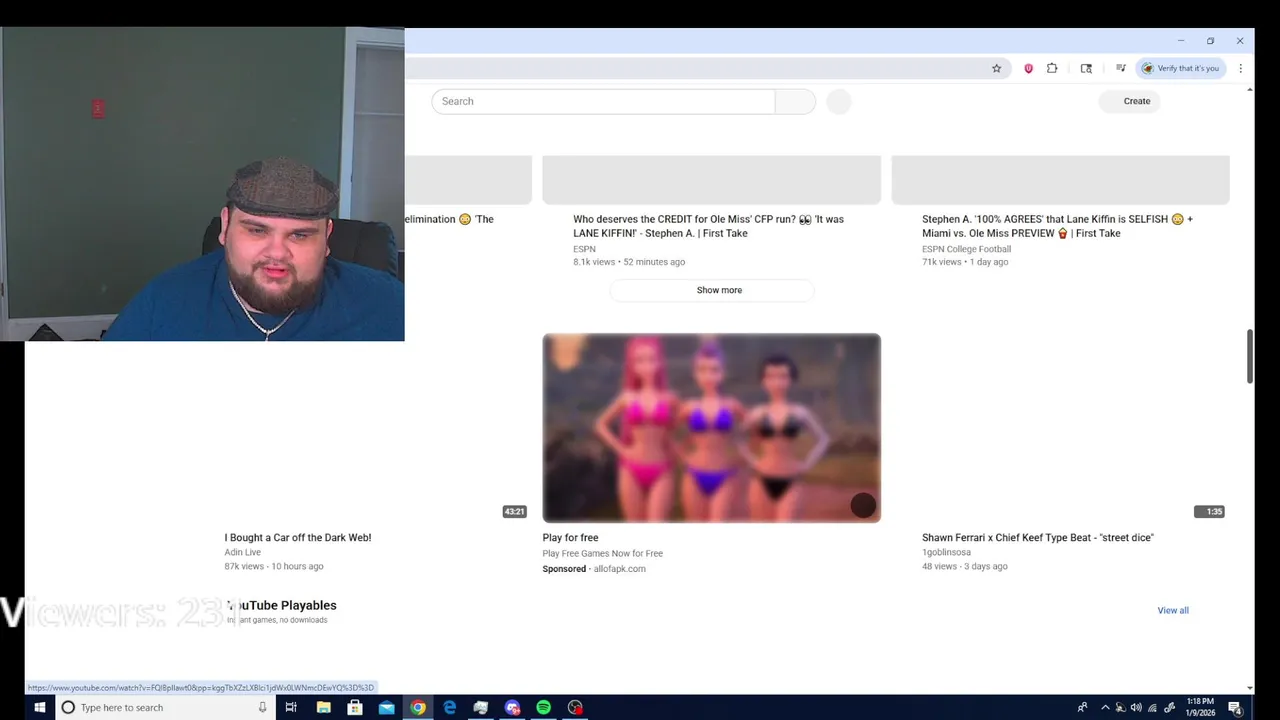The height and width of the screenshot is (720, 1280).
Task: Open the Chrome extensions puzzle icon
Action: [x=1052, y=68]
